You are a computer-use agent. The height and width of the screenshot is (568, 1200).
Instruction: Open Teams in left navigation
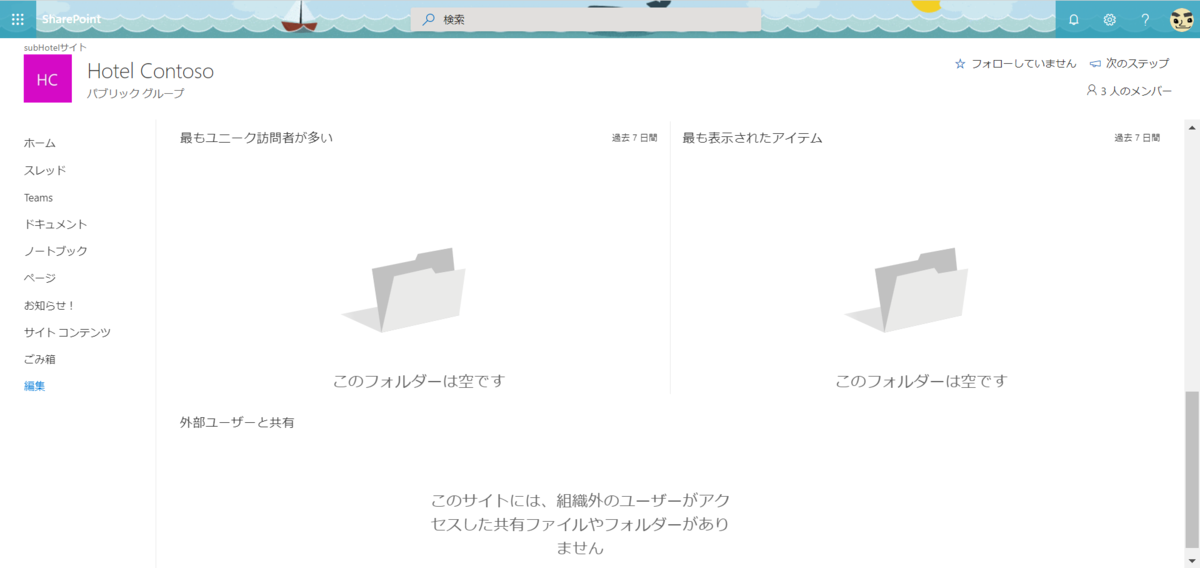pos(38,197)
